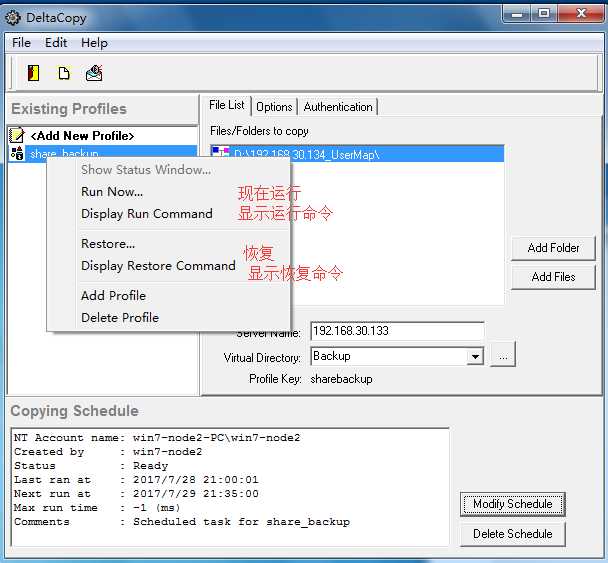Click the Add Files button
The height and width of the screenshot is (563, 608).
tap(553, 277)
